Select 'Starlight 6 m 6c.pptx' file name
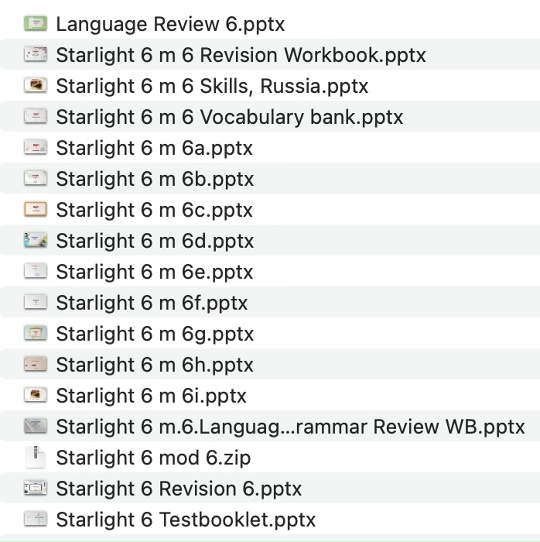The image size is (540, 542). [x=155, y=210]
